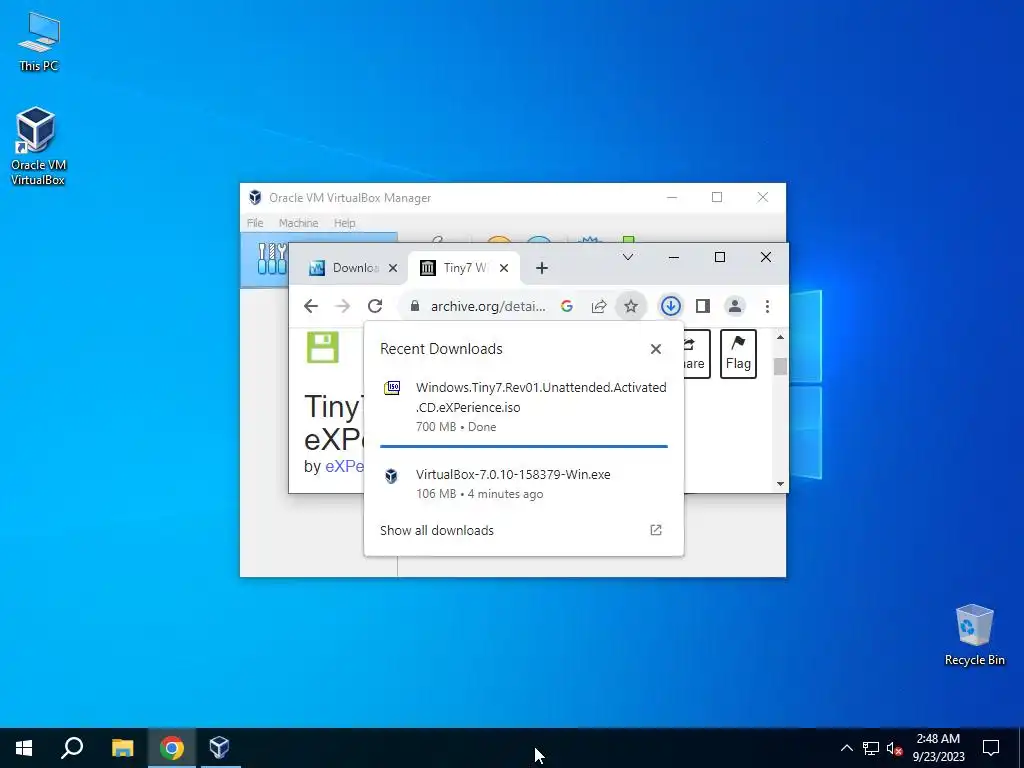Toggle the Chrome downloads button
Screen dimensions: 1024x768
671,306
